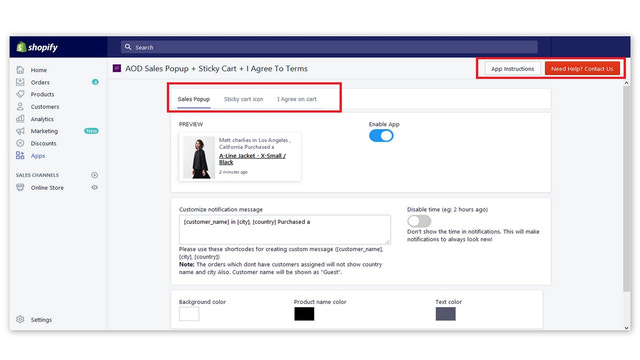Focus the Shopify search field
Image resolution: width=640 pixels, height=360 pixels.
click(329, 47)
